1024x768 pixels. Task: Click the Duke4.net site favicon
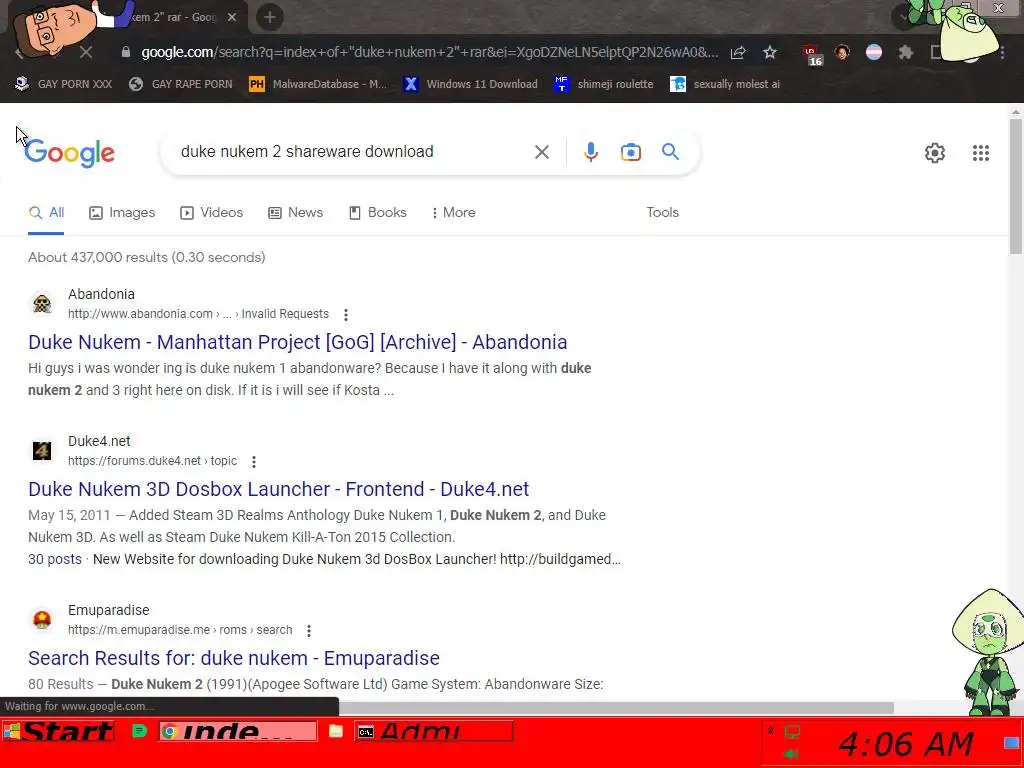coord(42,451)
